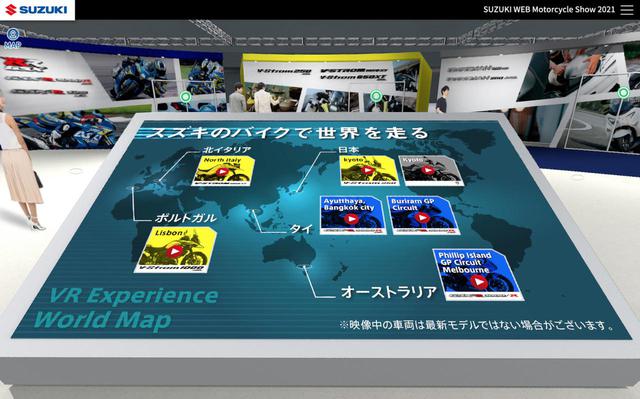
Task: Click the SUZUKI WEB Motorcycle Show 2021 title
Action: coord(549,10)
